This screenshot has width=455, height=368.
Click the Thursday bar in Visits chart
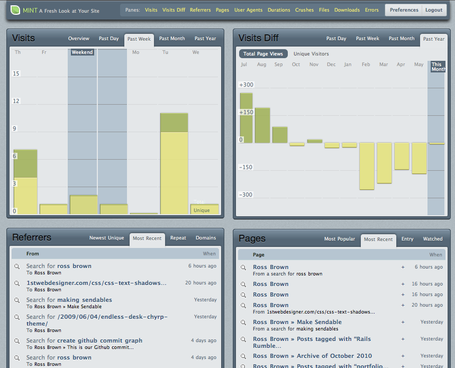[x=25, y=182]
